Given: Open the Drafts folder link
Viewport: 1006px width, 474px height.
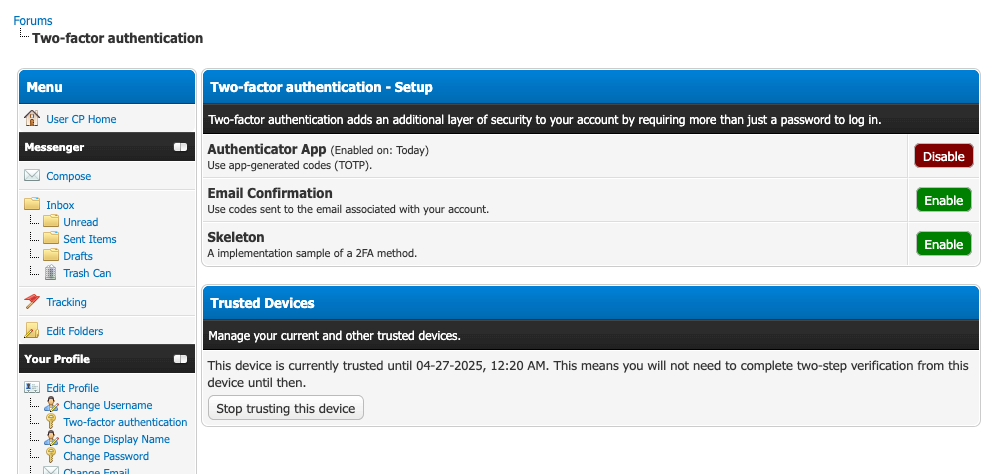Looking at the screenshot, I should click(78, 256).
